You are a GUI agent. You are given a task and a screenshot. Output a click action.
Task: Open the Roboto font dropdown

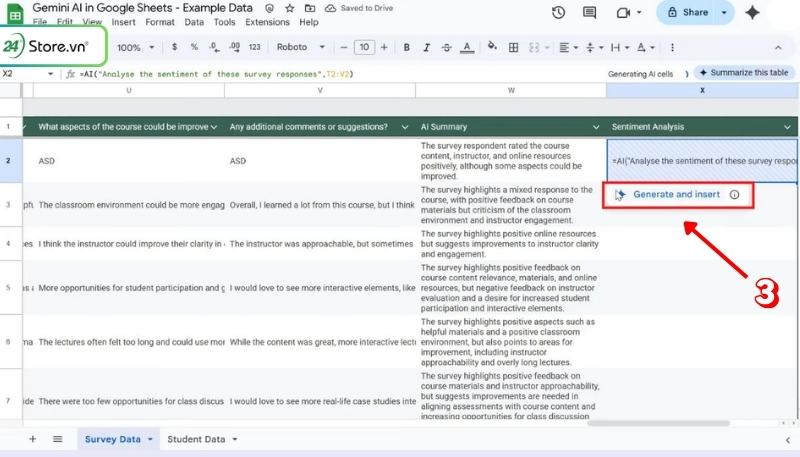301,47
